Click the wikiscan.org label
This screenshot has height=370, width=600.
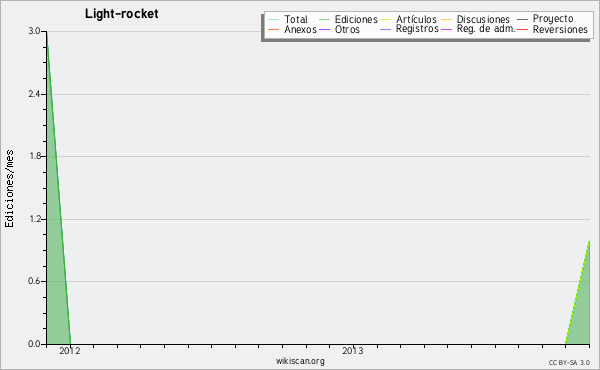pyautogui.click(x=300, y=361)
